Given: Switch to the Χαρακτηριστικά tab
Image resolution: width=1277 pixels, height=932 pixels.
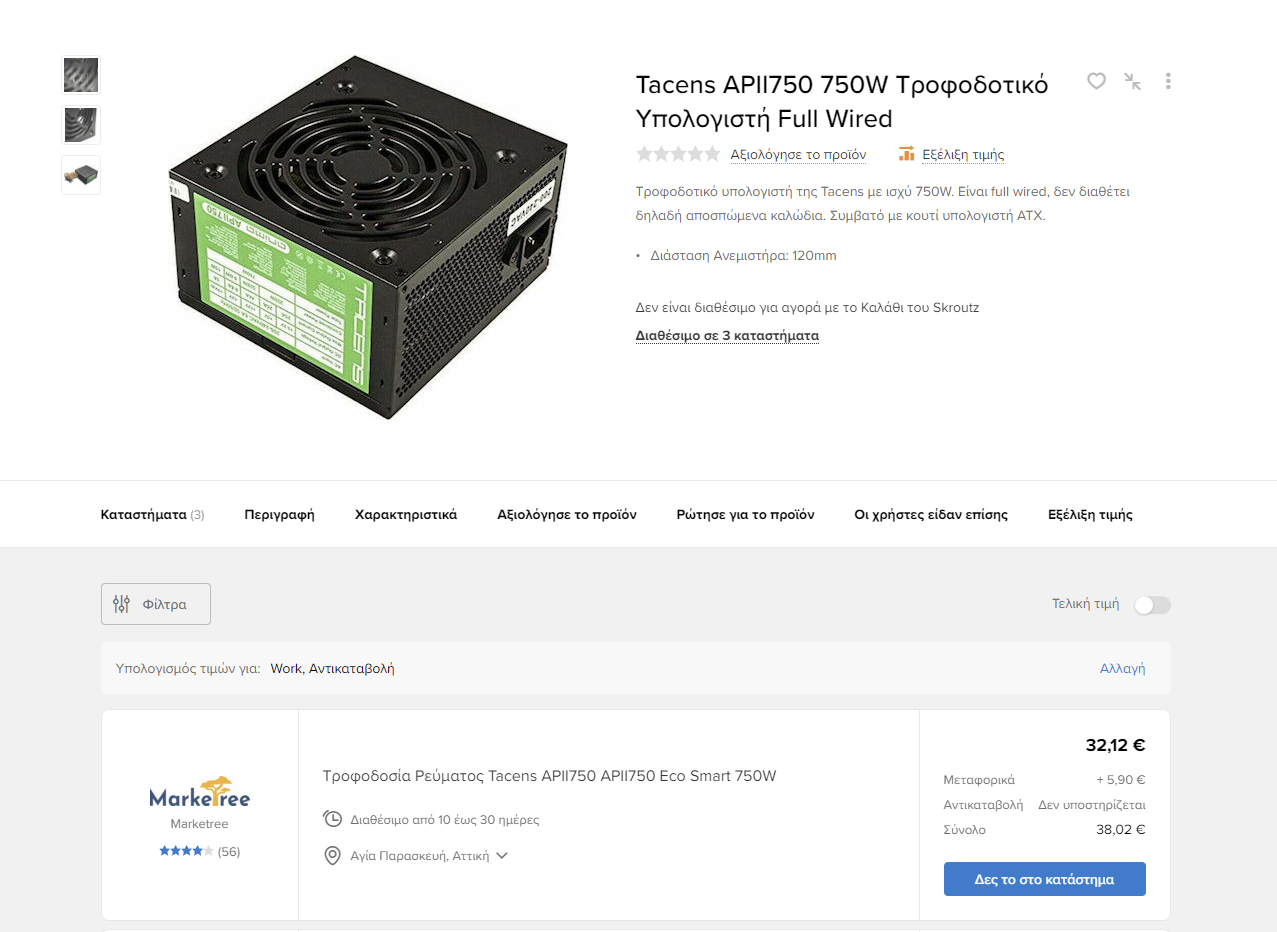Looking at the screenshot, I should [x=406, y=515].
